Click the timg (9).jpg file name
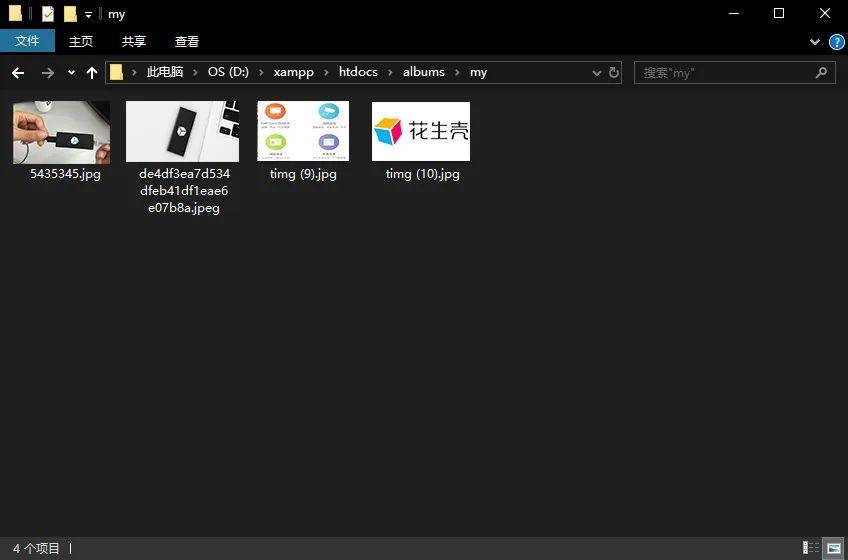This screenshot has width=848, height=560. [x=303, y=174]
